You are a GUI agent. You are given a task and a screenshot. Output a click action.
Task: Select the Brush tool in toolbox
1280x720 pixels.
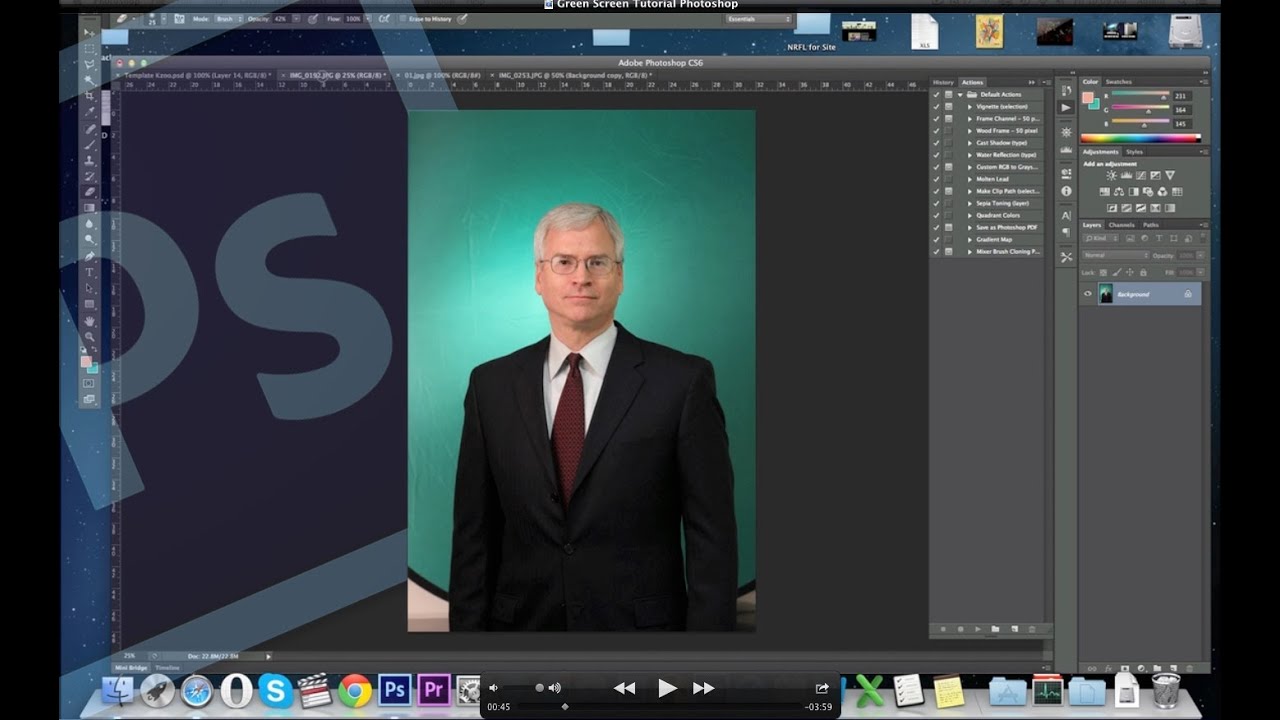click(x=90, y=144)
